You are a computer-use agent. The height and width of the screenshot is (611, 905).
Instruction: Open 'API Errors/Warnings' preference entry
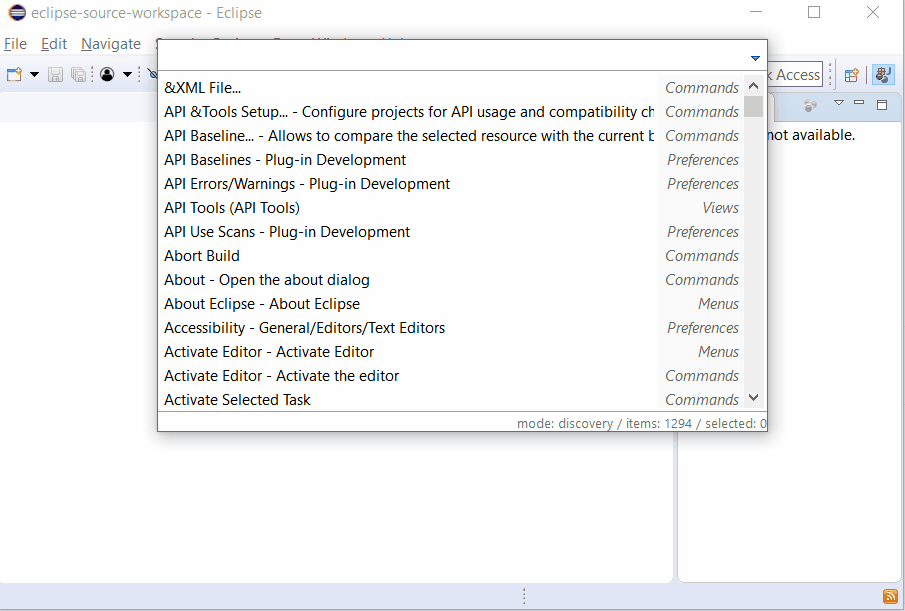click(452, 184)
